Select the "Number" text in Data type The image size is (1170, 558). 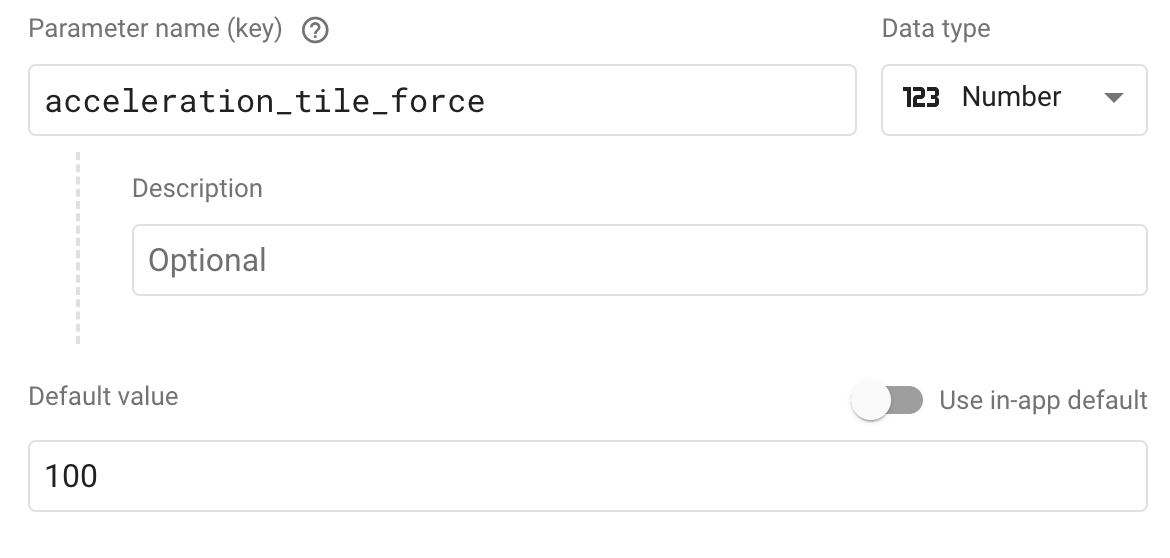1011,98
